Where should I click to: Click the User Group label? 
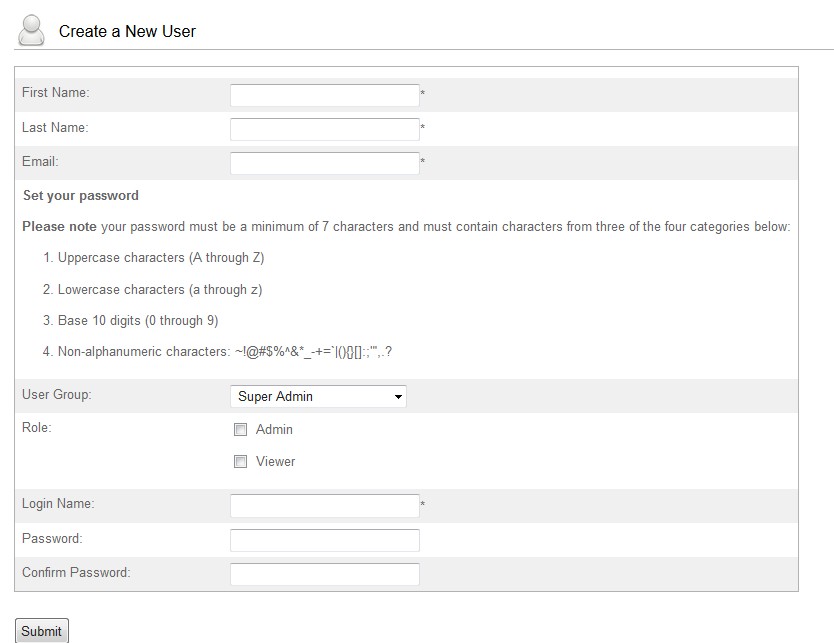[x=56, y=395]
